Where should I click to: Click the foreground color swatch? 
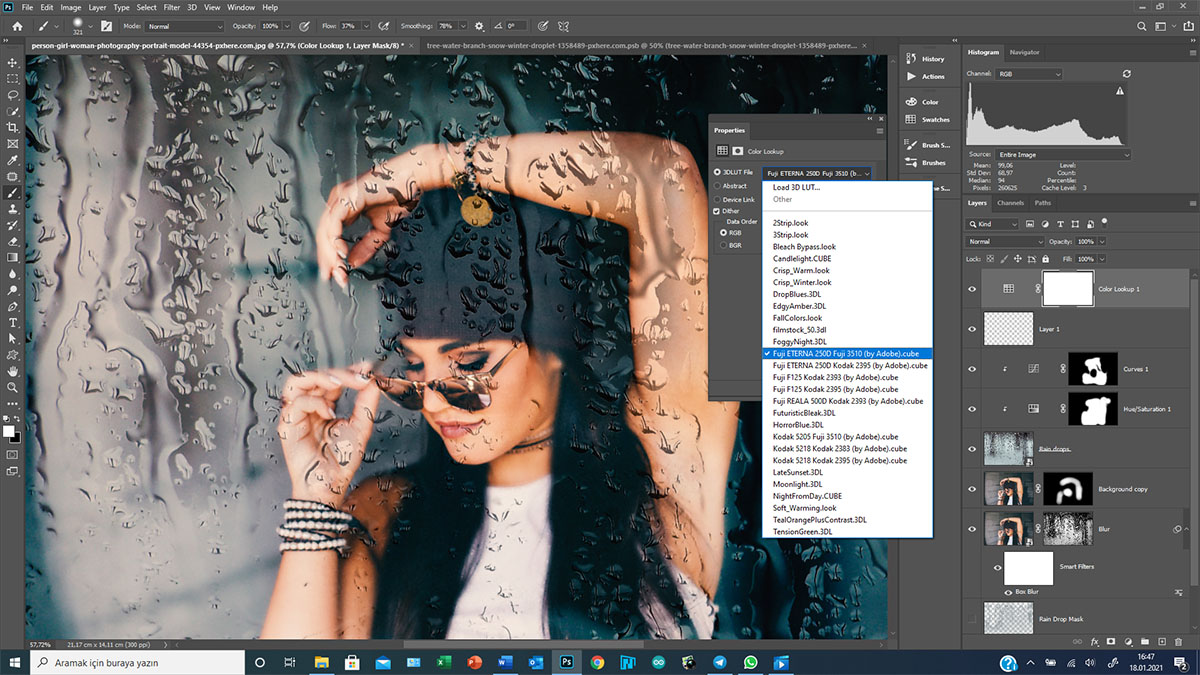coord(9,431)
